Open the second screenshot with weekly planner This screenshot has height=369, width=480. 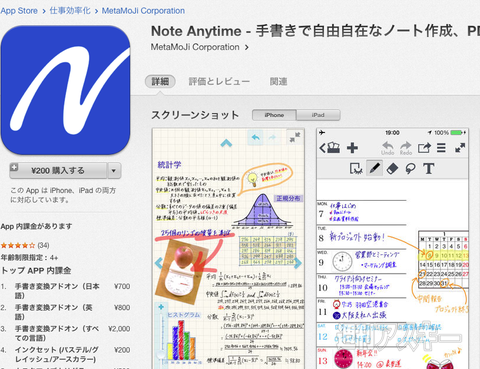tap(392, 248)
